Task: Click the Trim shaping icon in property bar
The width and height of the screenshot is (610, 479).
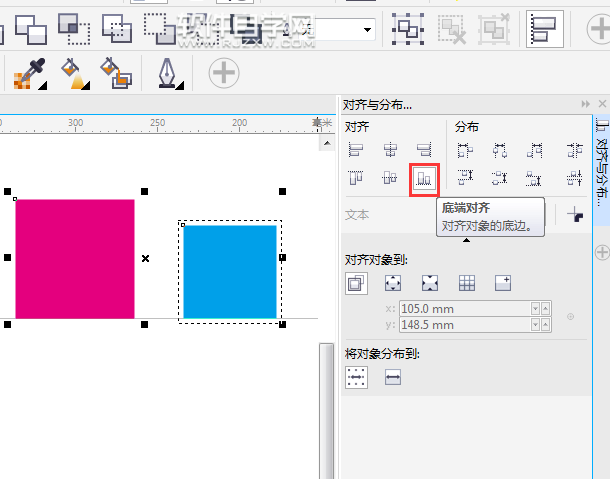Action: point(31,30)
